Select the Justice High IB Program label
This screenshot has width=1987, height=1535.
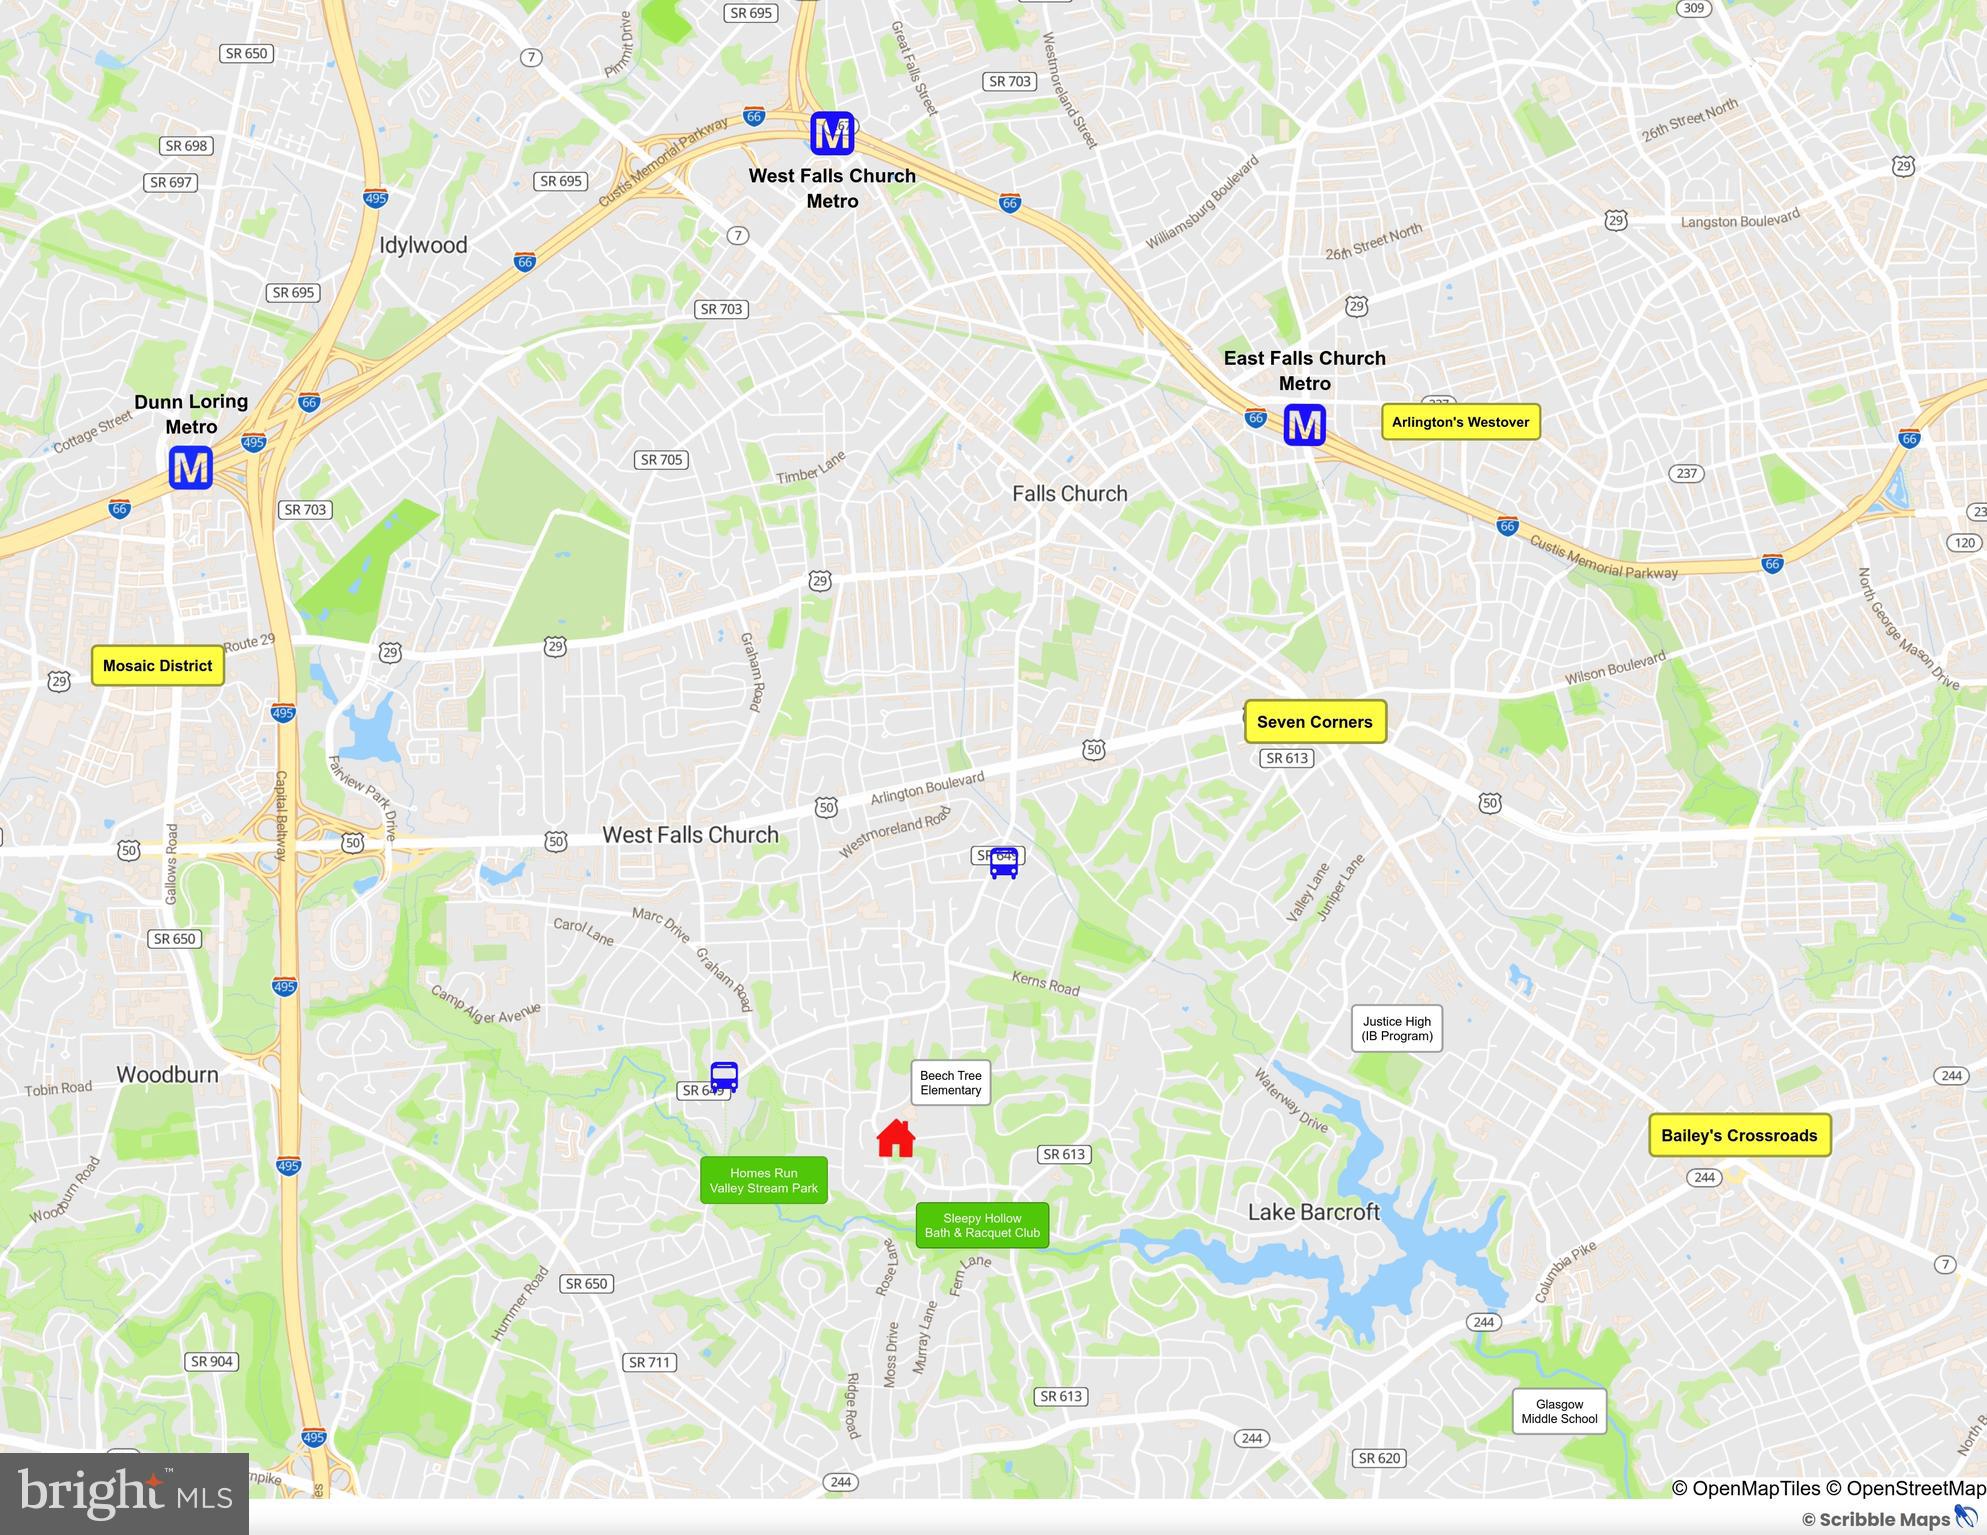(x=1397, y=1028)
